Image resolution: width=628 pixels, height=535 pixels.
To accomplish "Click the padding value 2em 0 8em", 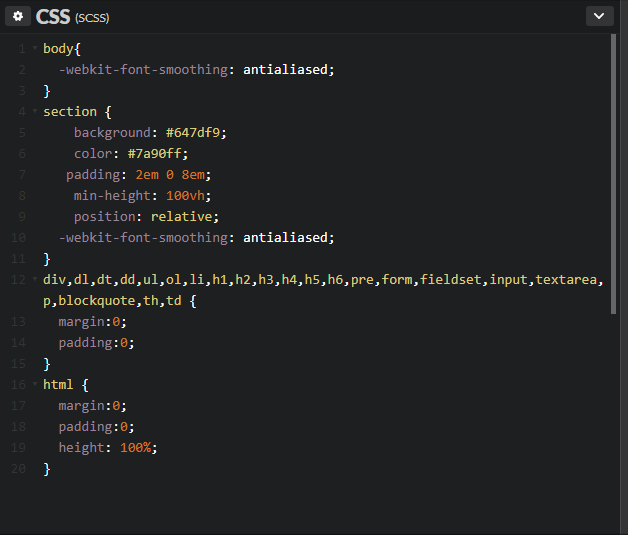I will pyautogui.click(x=170, y=175).
